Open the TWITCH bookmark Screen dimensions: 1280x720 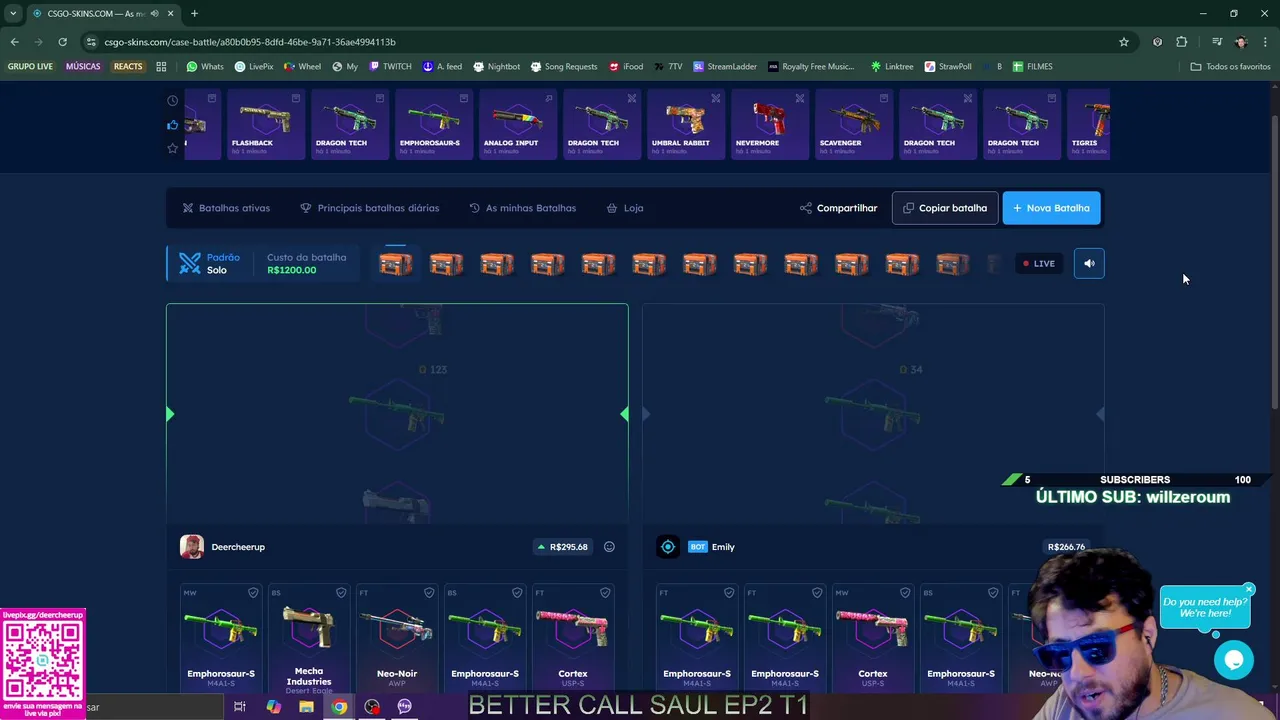(x=389, y=67)
